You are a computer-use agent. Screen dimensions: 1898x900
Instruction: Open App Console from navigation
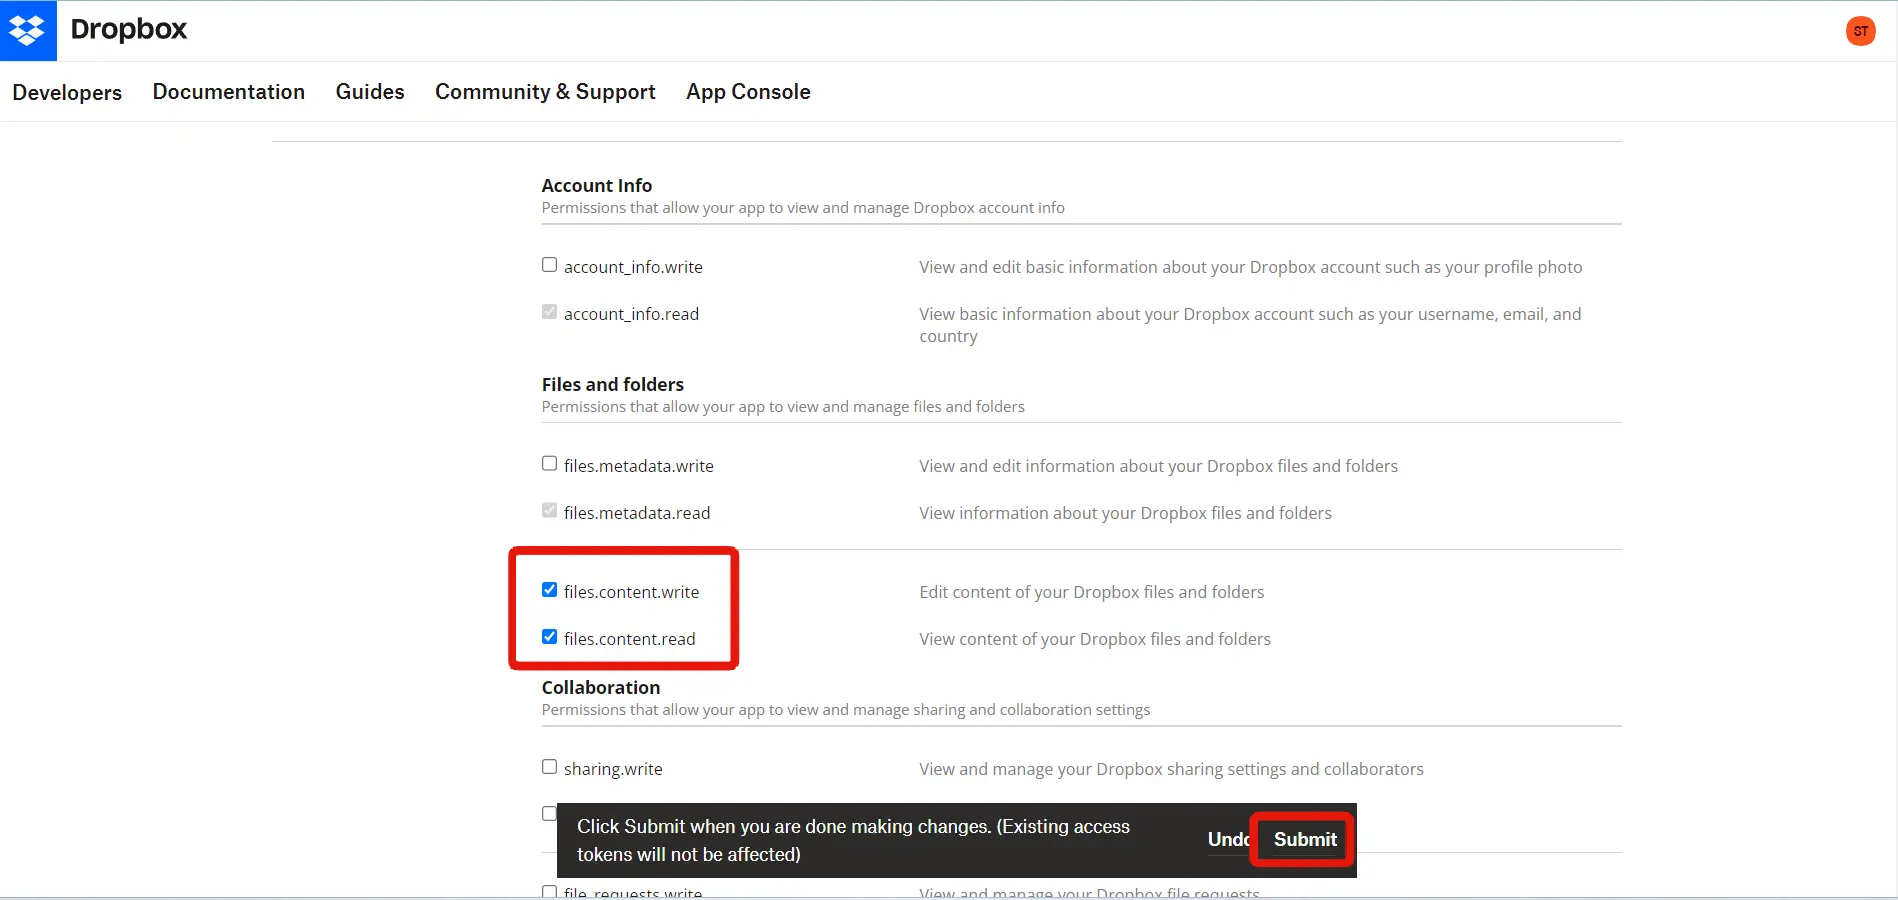coord(748,92)
